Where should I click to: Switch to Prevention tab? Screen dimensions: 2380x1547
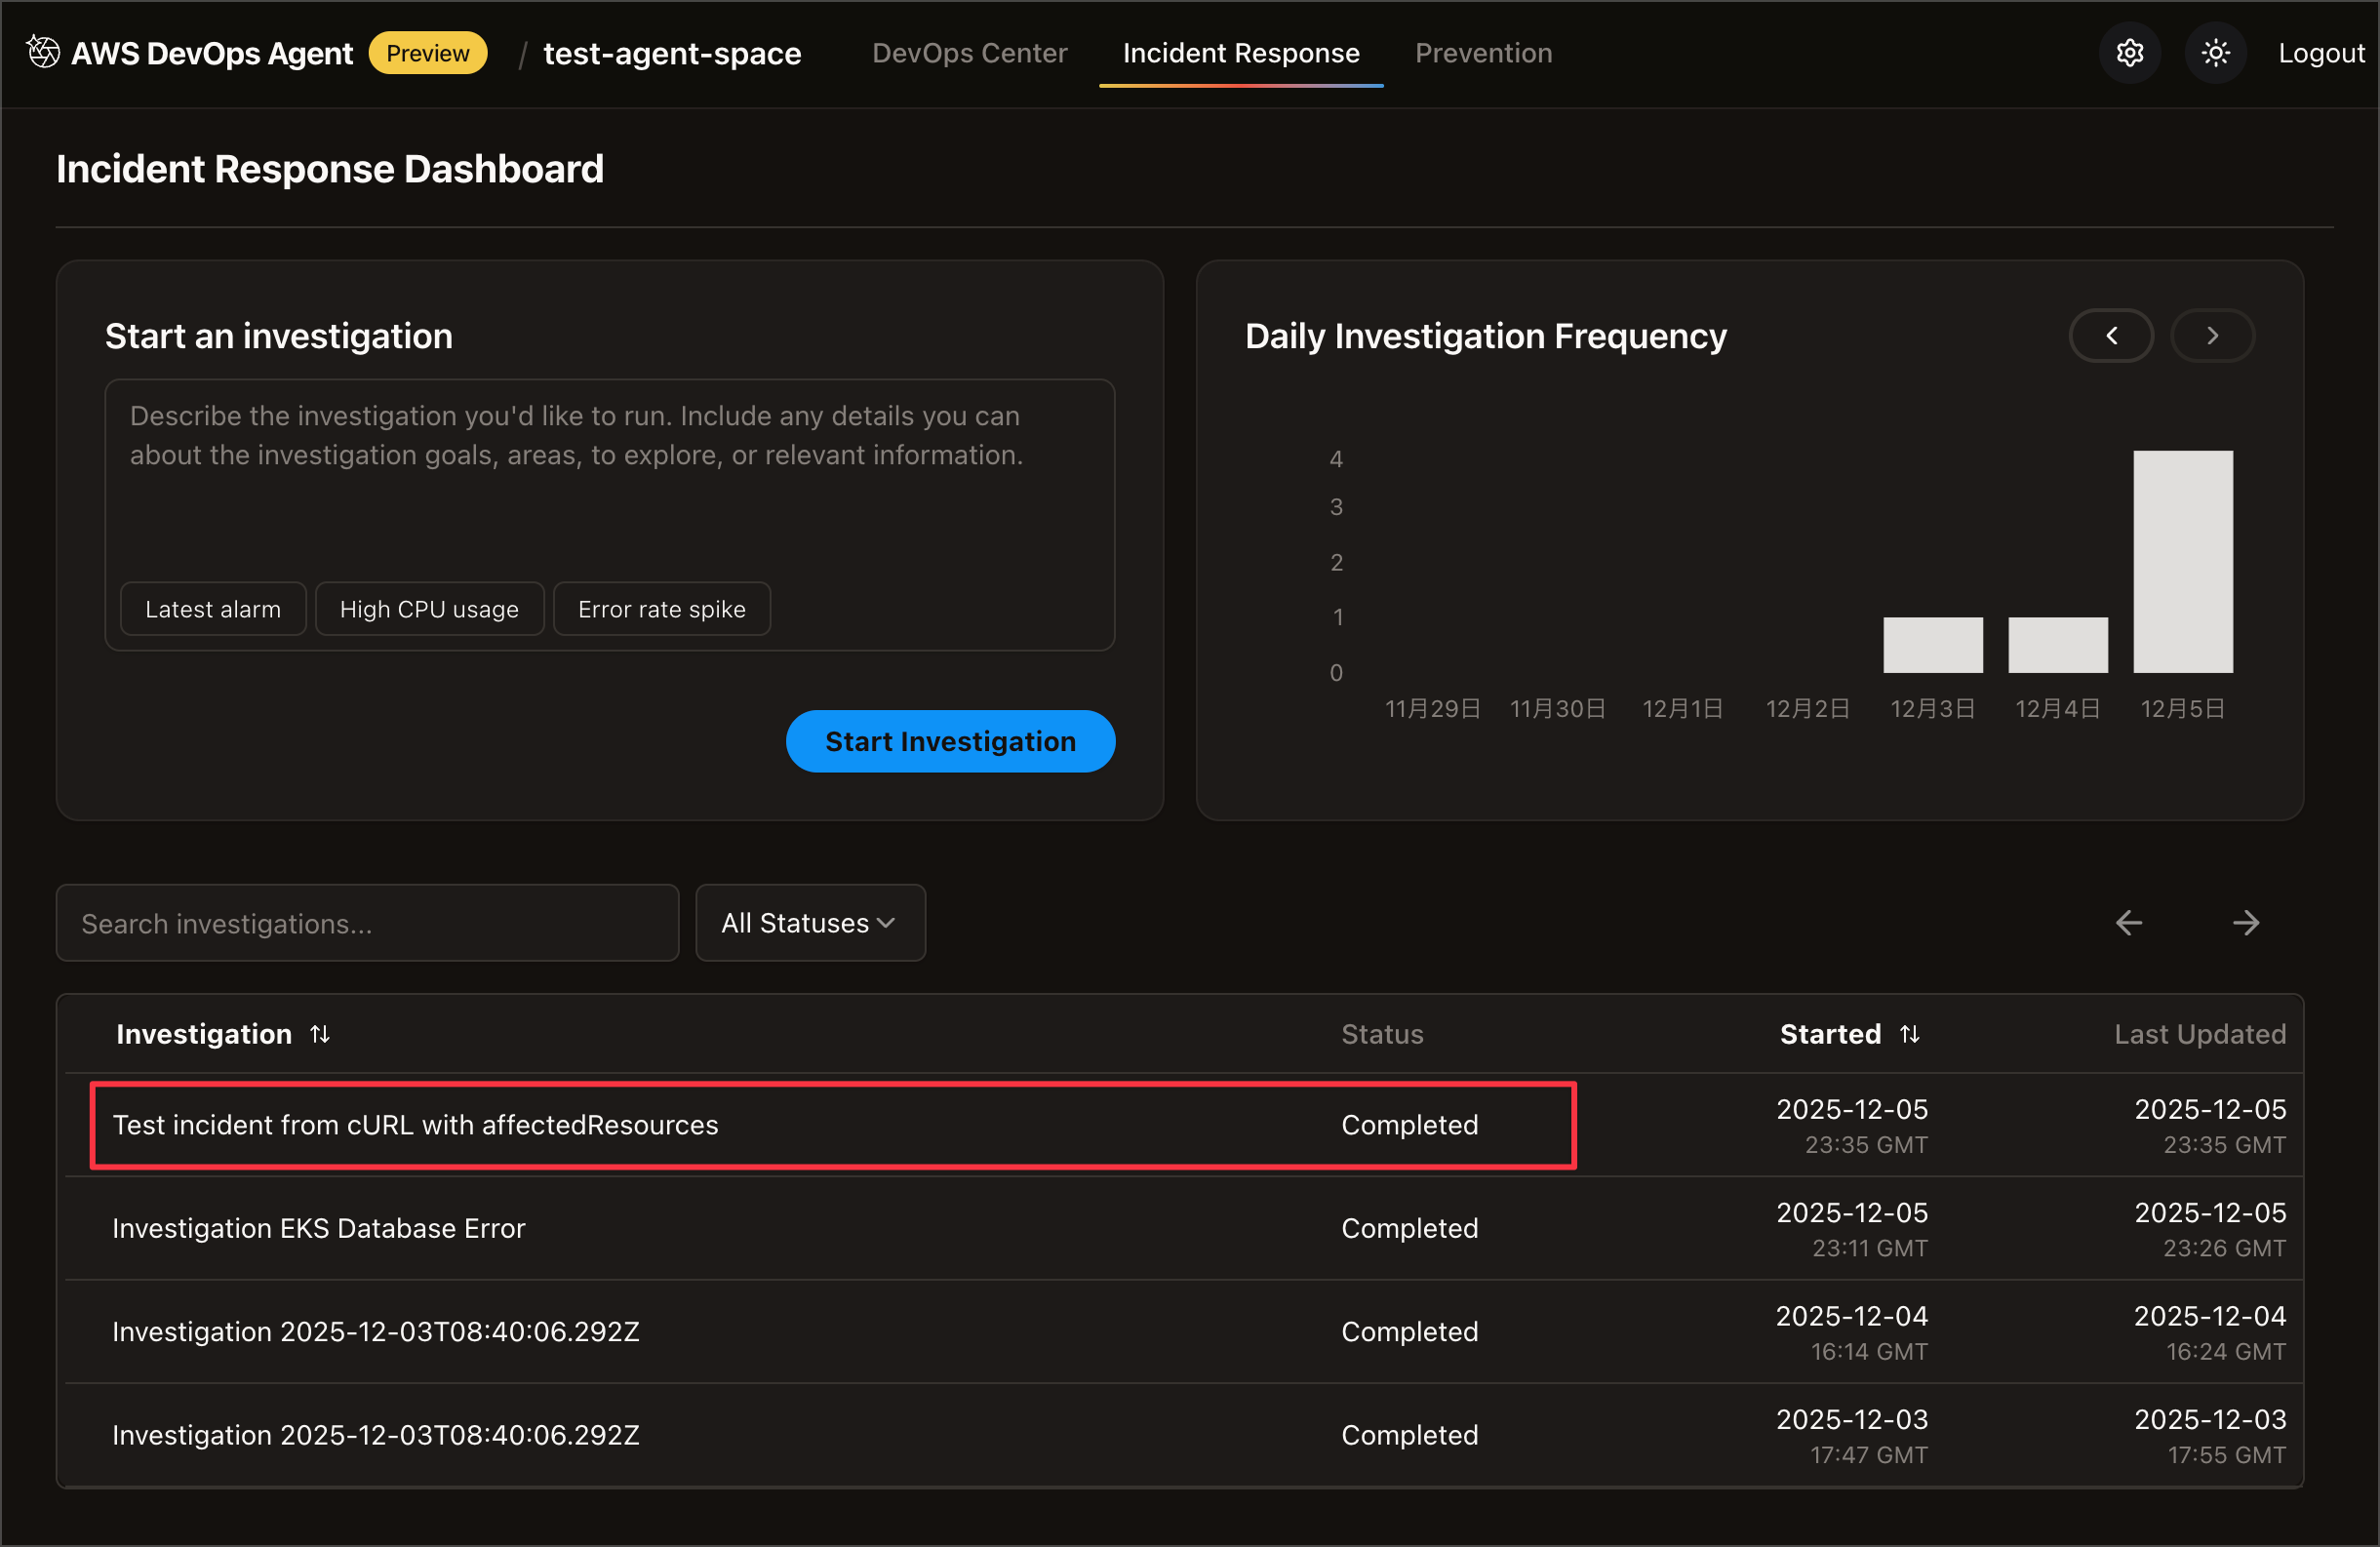[x=1483, y=53]
